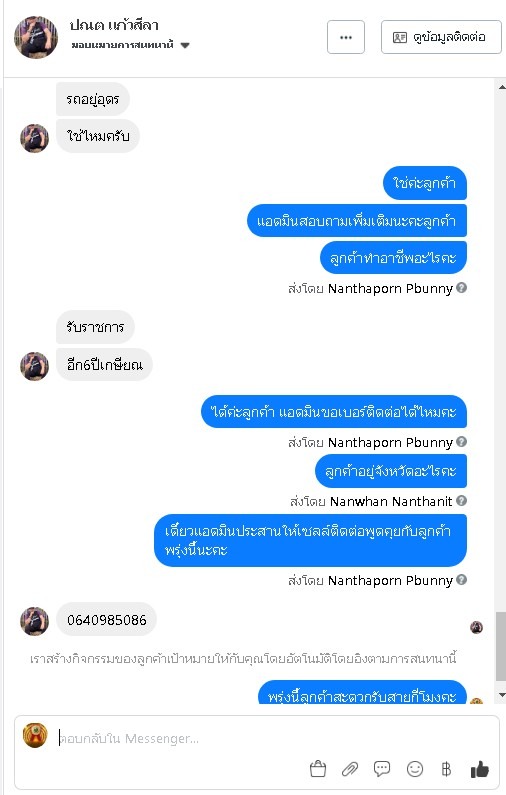Click the customer avatar beside phone number
Viewport: 506px width, 795px height.
coord(34,621)
